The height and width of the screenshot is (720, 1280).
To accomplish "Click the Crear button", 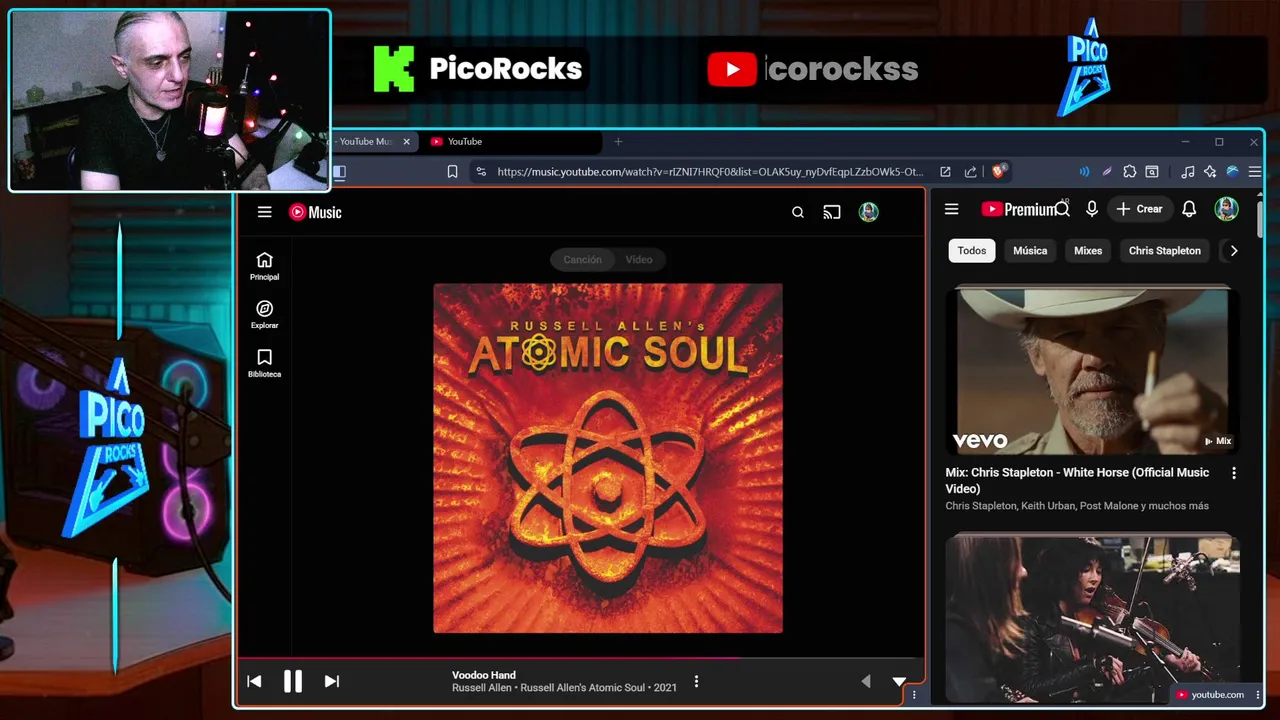I will tap(1140, 209).
